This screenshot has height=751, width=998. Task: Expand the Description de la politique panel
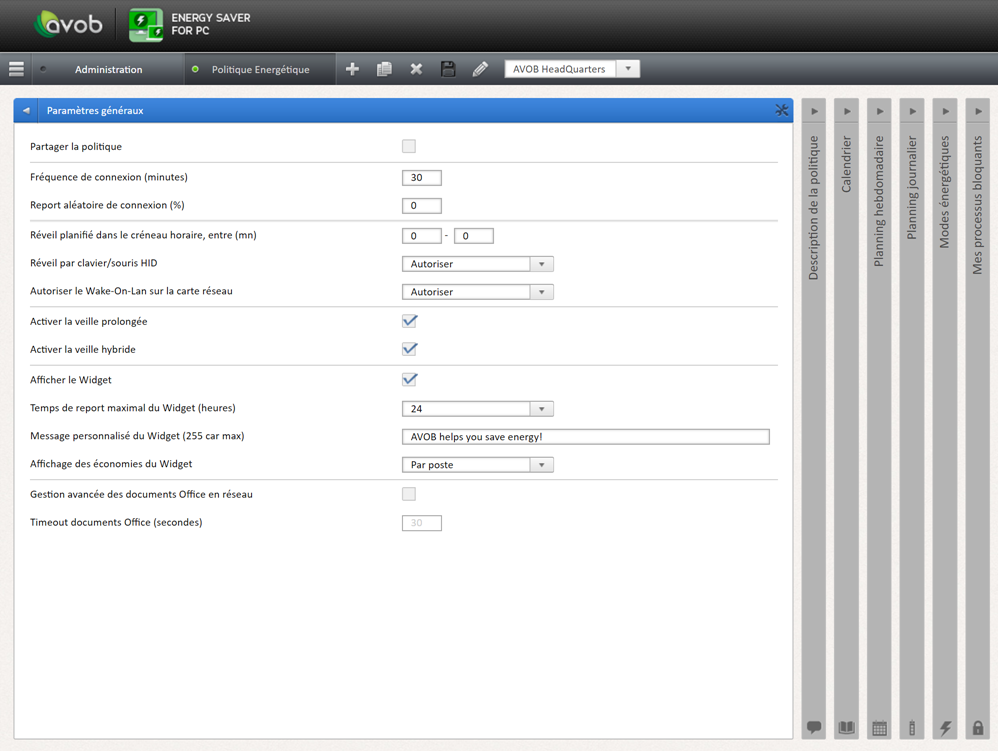click(814, 111)
